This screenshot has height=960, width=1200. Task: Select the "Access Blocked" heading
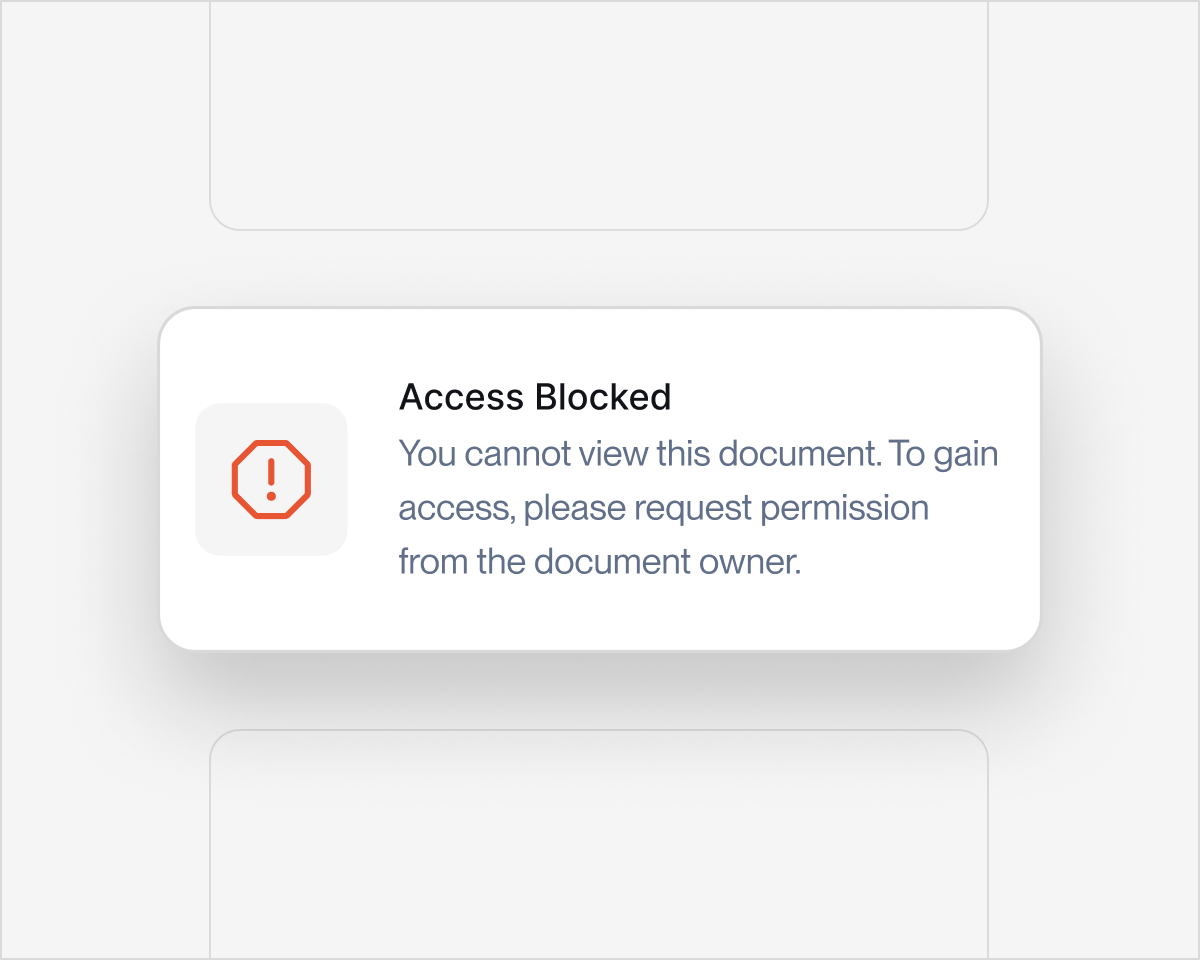click(535, 397)
